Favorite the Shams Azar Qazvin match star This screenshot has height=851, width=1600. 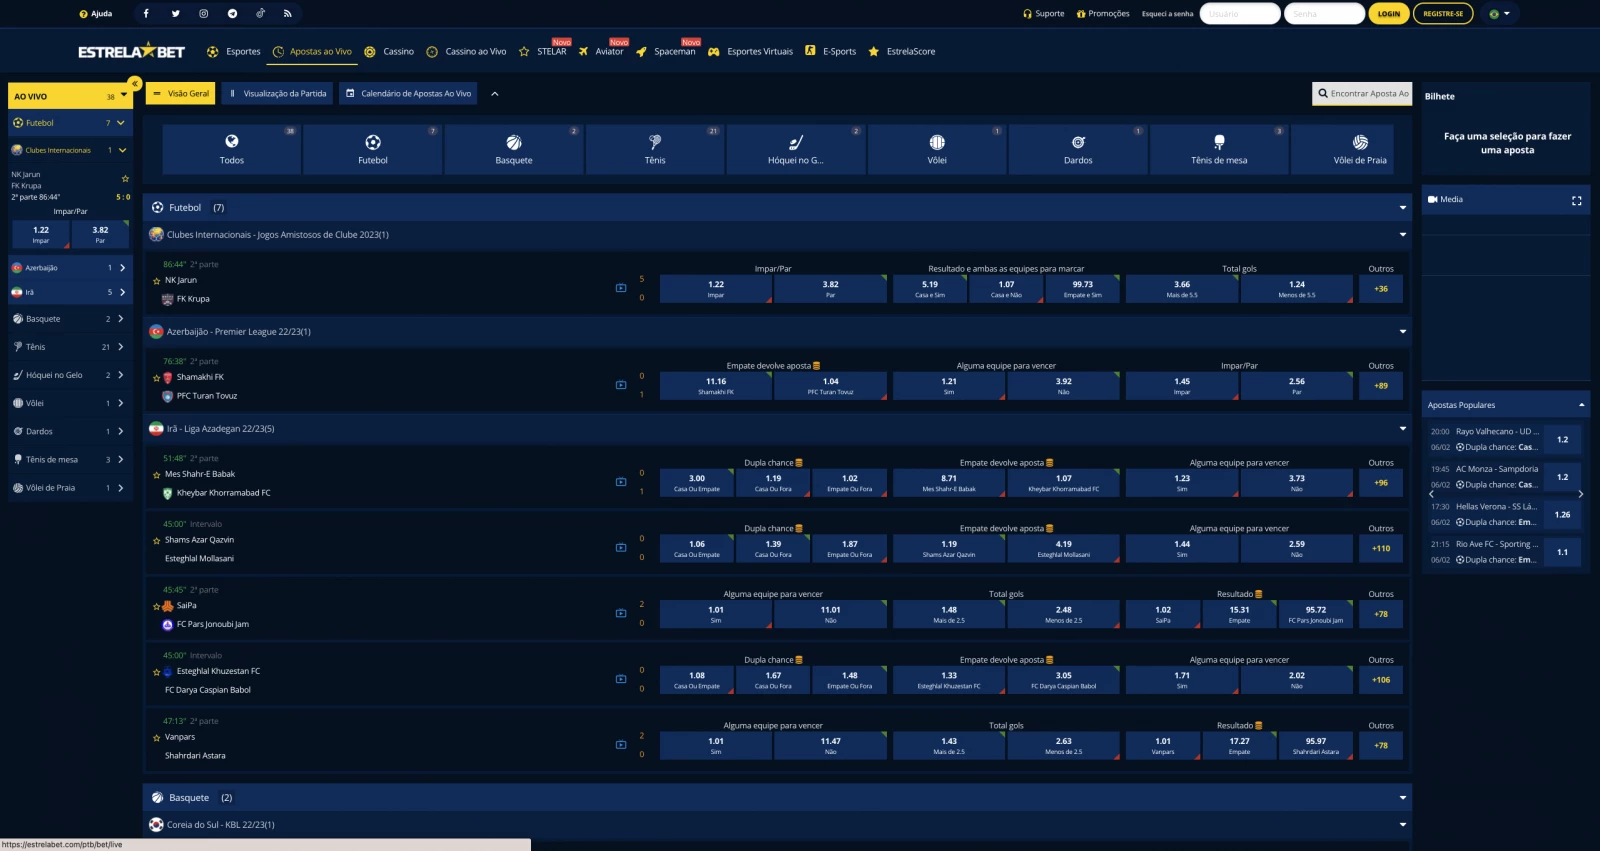156,541
